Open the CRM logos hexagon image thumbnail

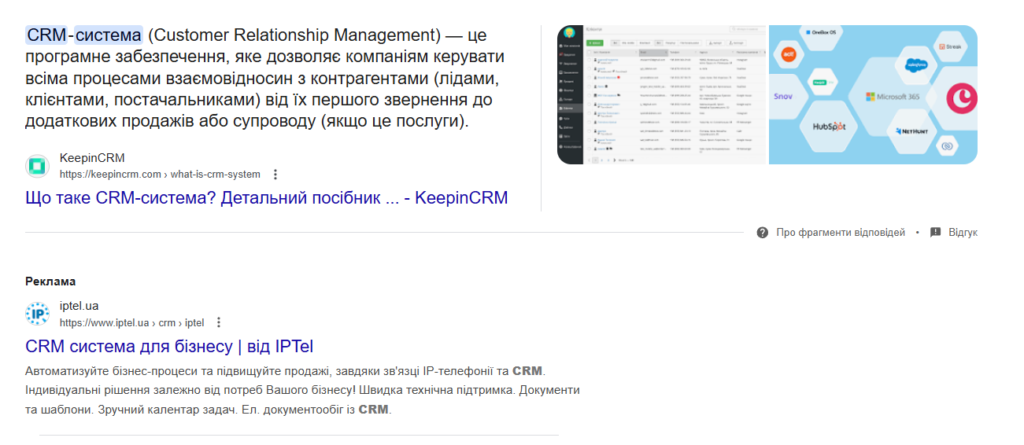click(873, 95)
